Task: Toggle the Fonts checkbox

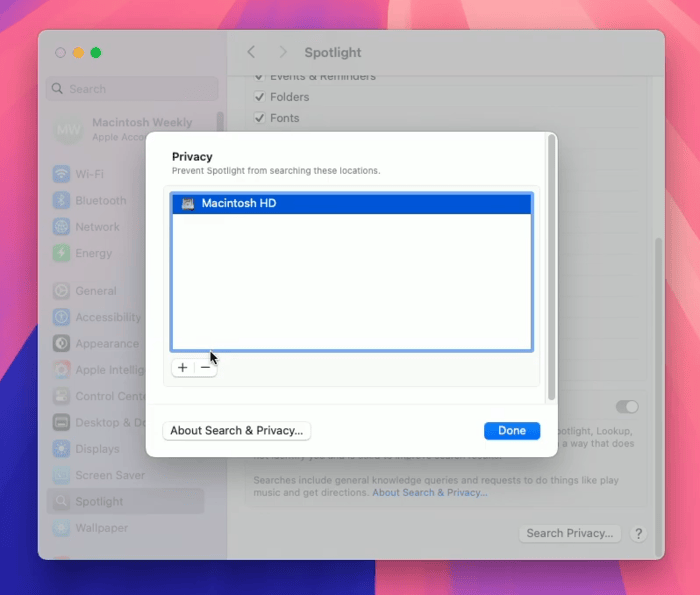Action: coord(259,118)
